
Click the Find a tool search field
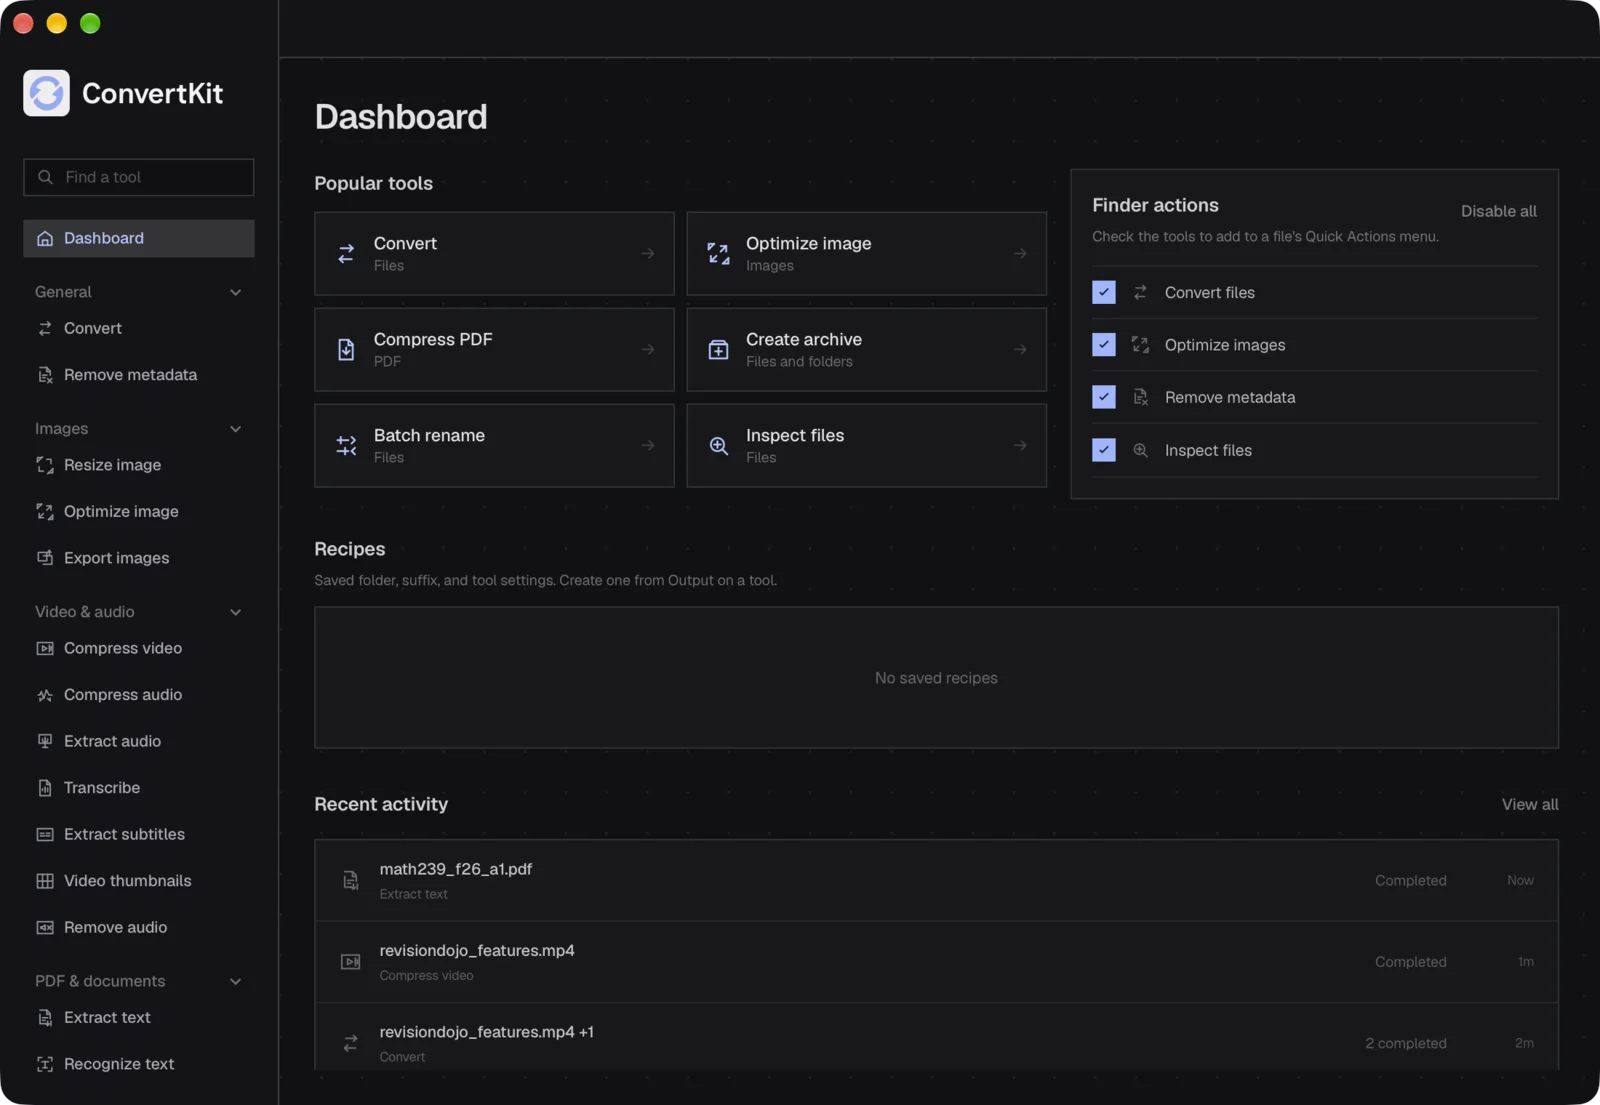tap(138, 177)
